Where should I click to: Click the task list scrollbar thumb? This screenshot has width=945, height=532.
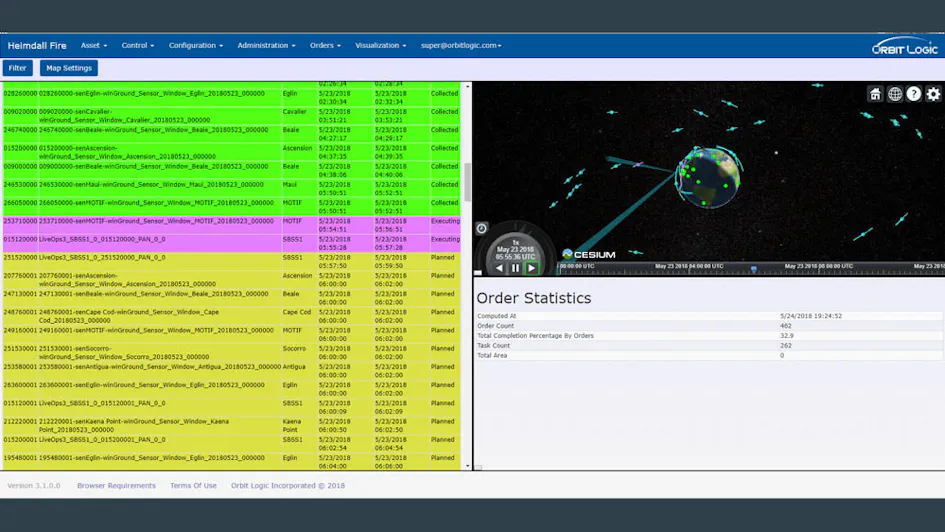tap(467, 181)
